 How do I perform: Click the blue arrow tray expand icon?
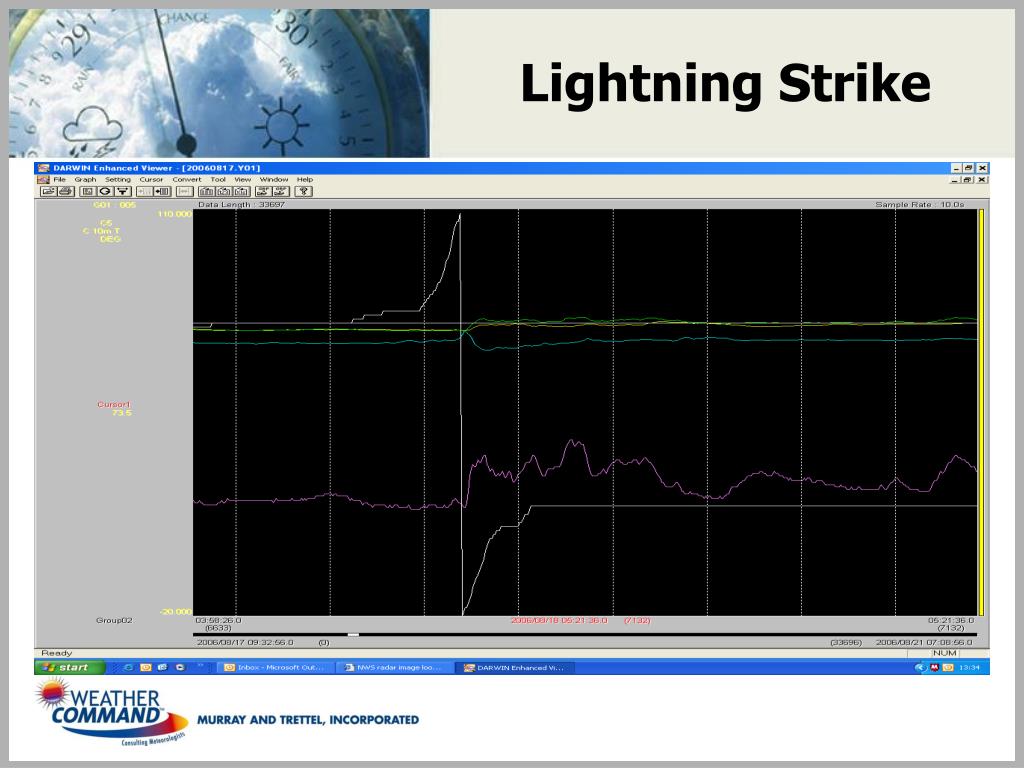[921, 667]
